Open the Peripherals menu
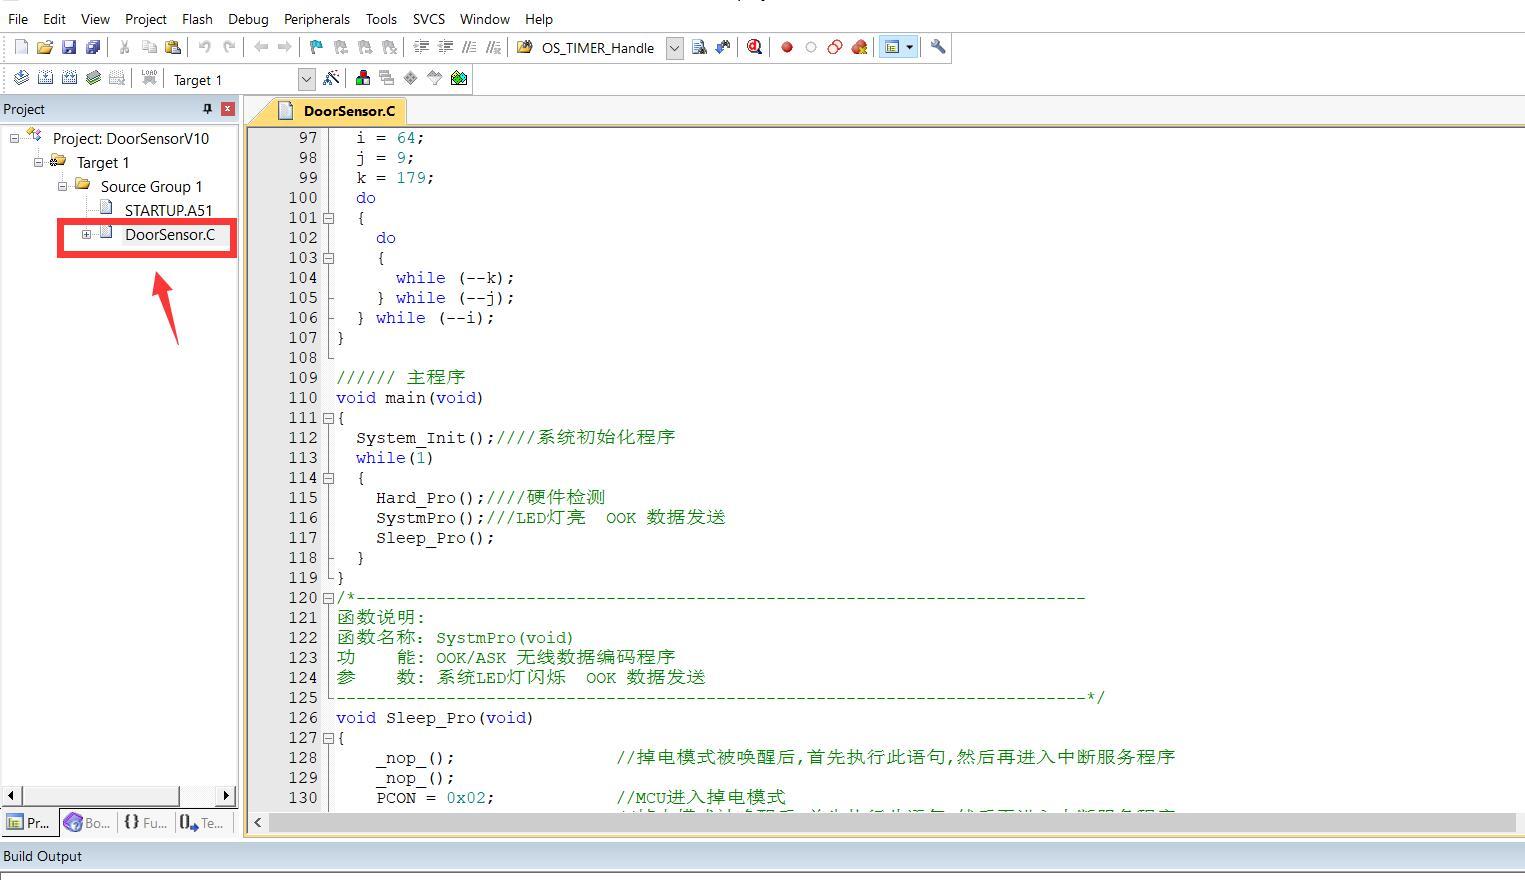 pyautogui.click(x=316, y=19)
